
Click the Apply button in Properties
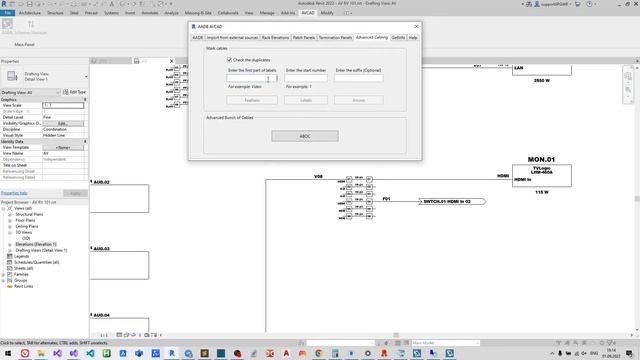pos(75,193)
